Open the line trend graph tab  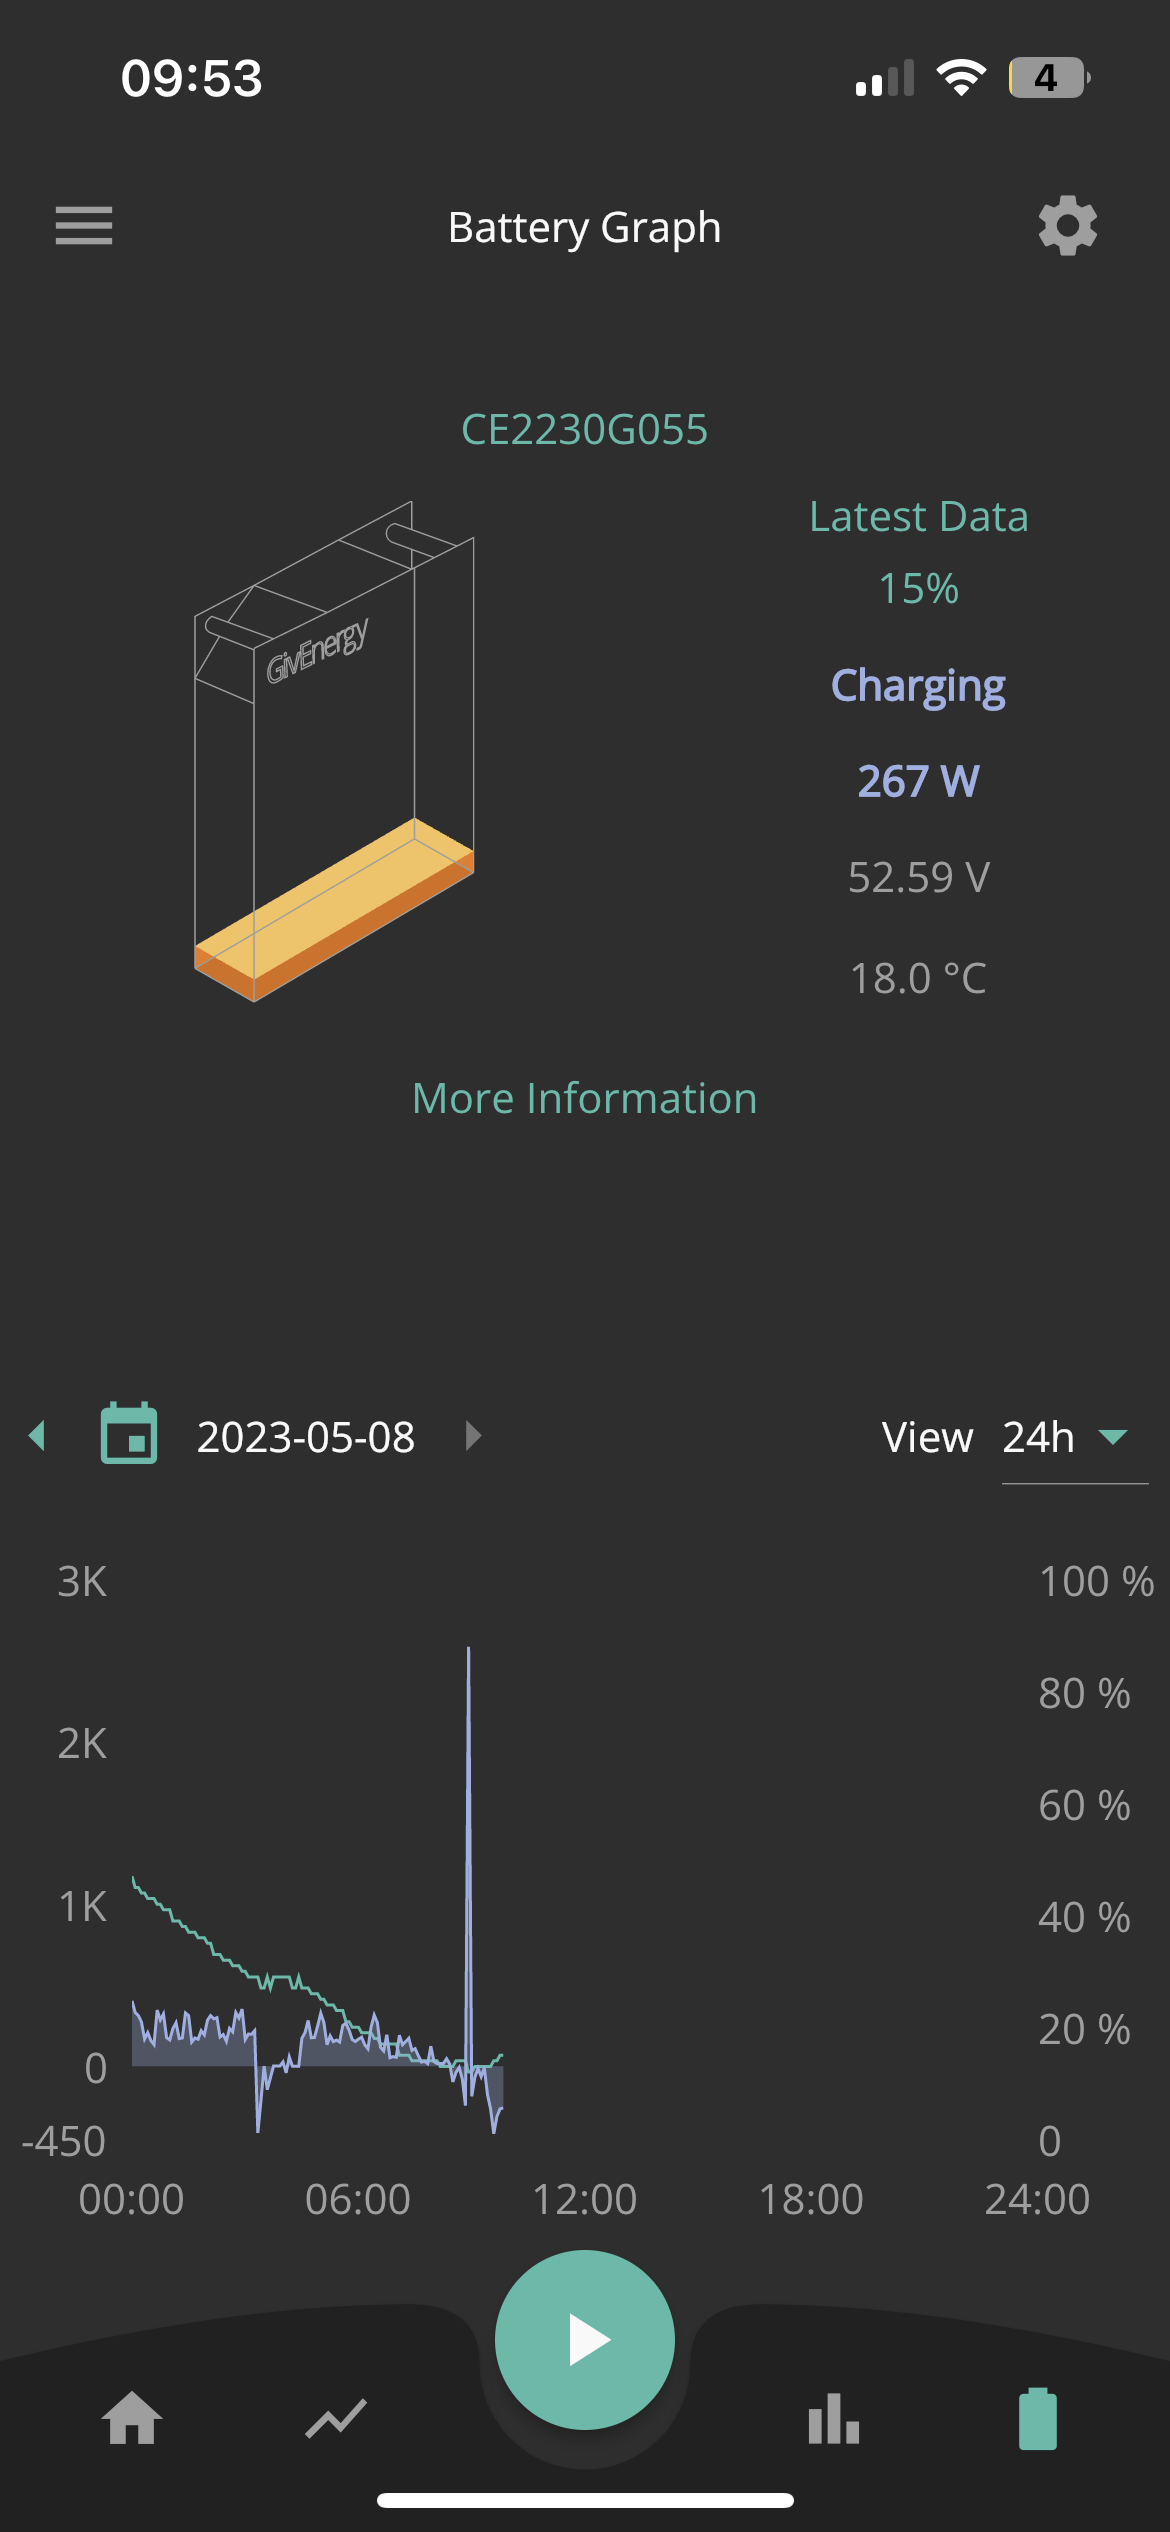click(x=336, y=2419)
